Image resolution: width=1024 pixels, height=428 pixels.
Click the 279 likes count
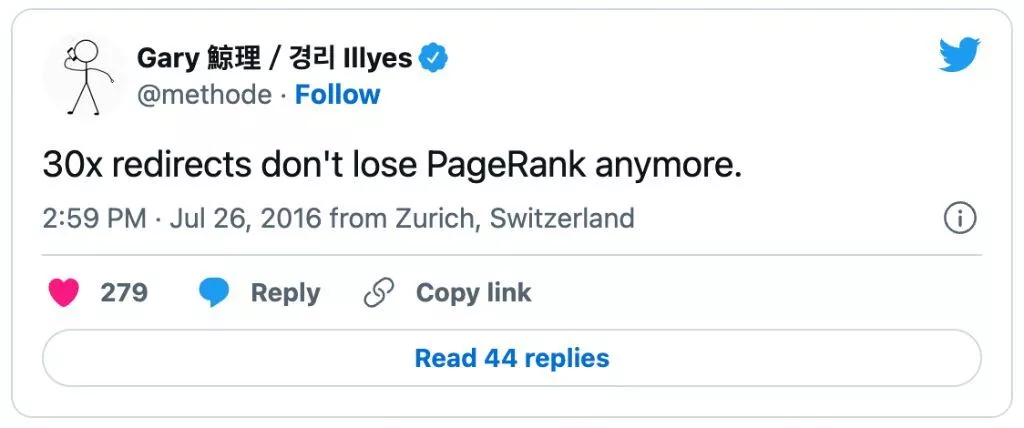[x=124, y=293]
